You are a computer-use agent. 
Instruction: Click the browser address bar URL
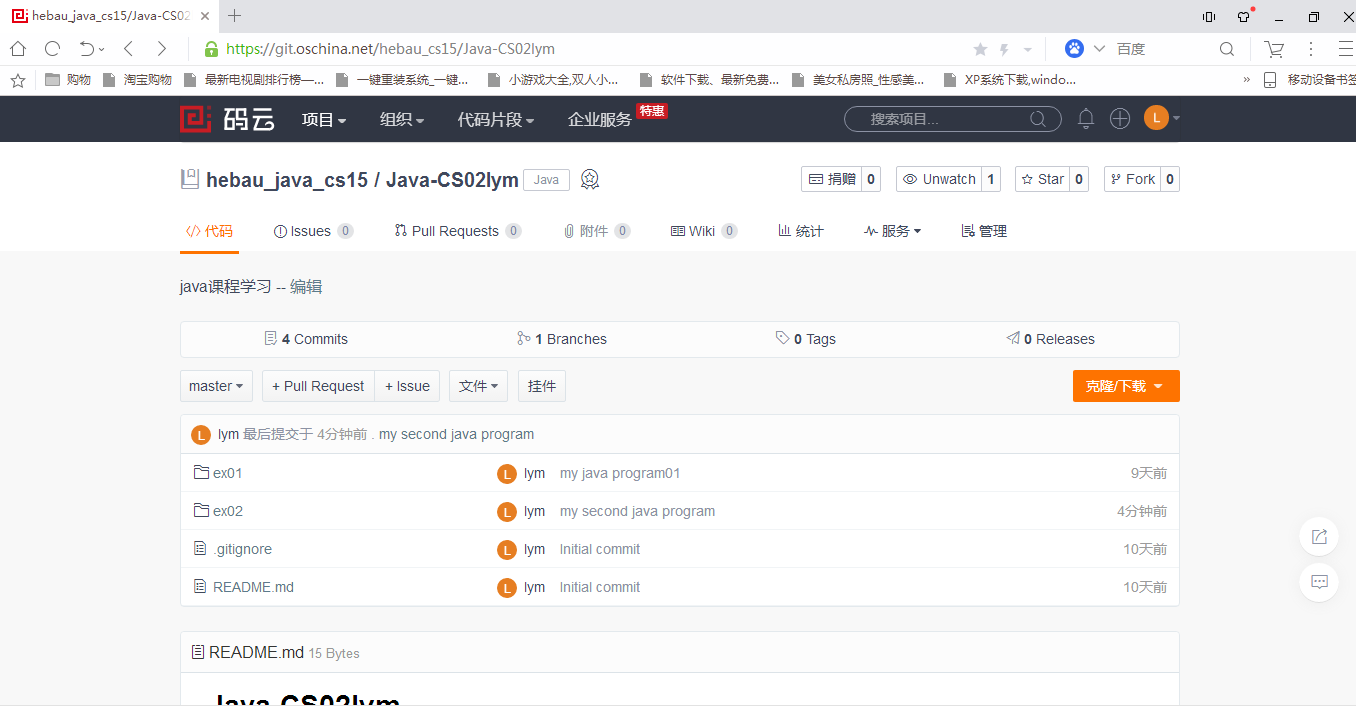(x=390, y=49)
